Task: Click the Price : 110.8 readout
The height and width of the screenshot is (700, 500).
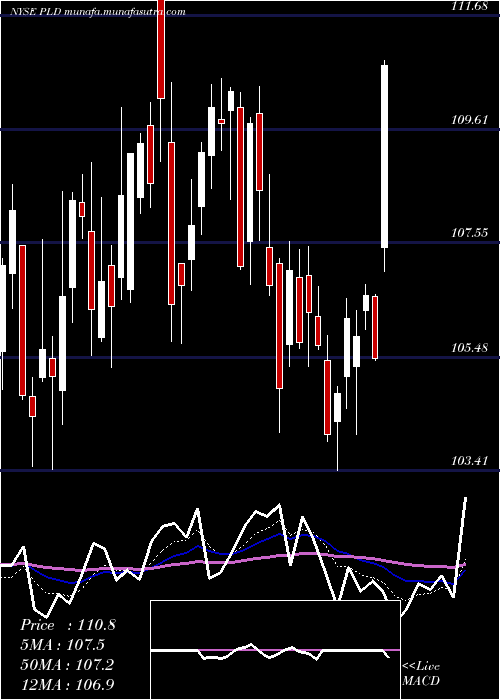Action: pos(68,625)
